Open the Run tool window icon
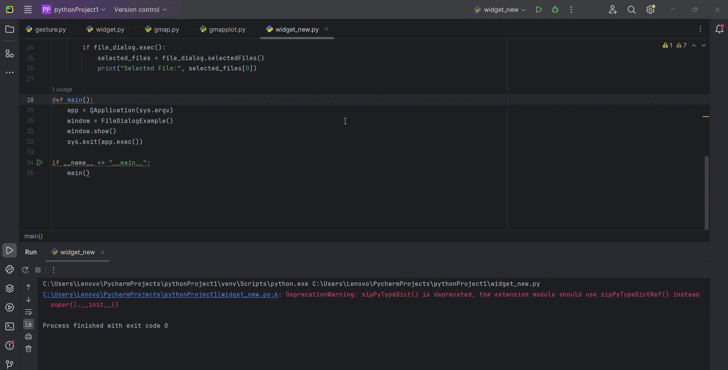The image size is (728, 370). (x=9, y=251)
